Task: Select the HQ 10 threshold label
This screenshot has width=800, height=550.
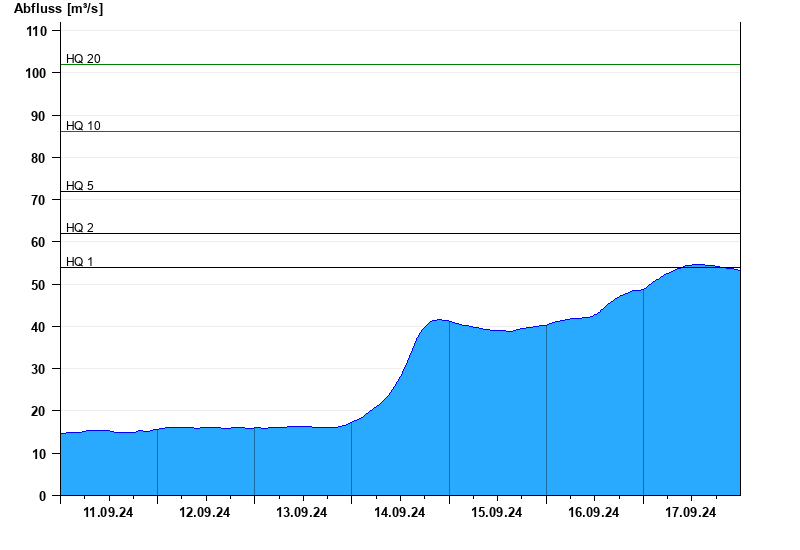Action: point(83,126)
